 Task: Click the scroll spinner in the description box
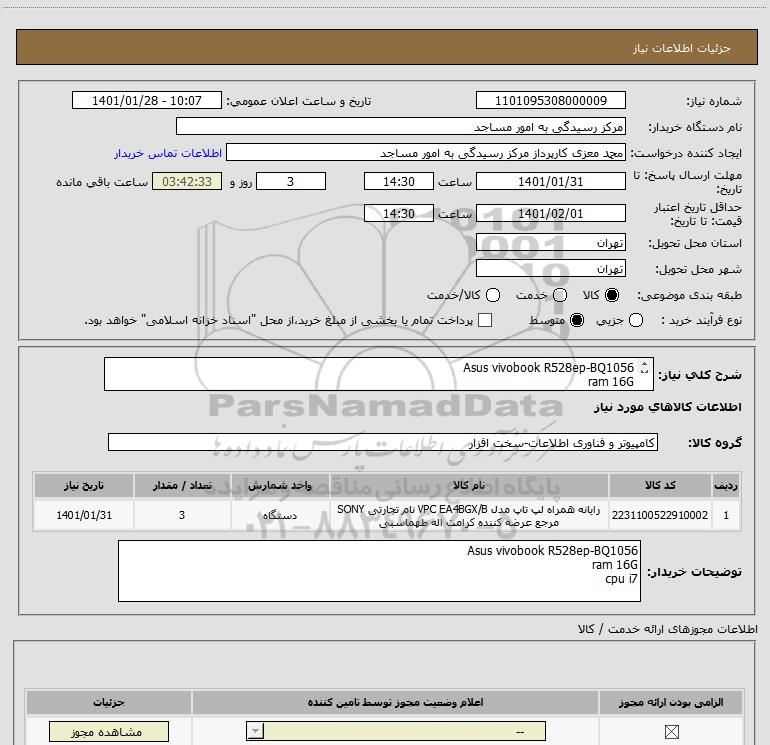(x=644, y=367)
